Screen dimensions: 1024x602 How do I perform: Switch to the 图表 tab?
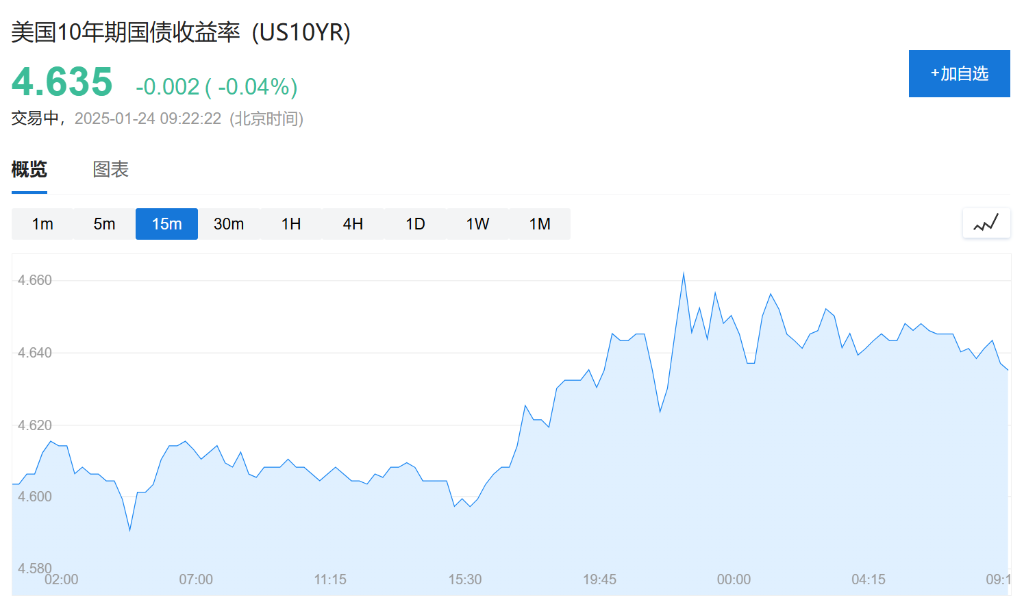(111, 170)
